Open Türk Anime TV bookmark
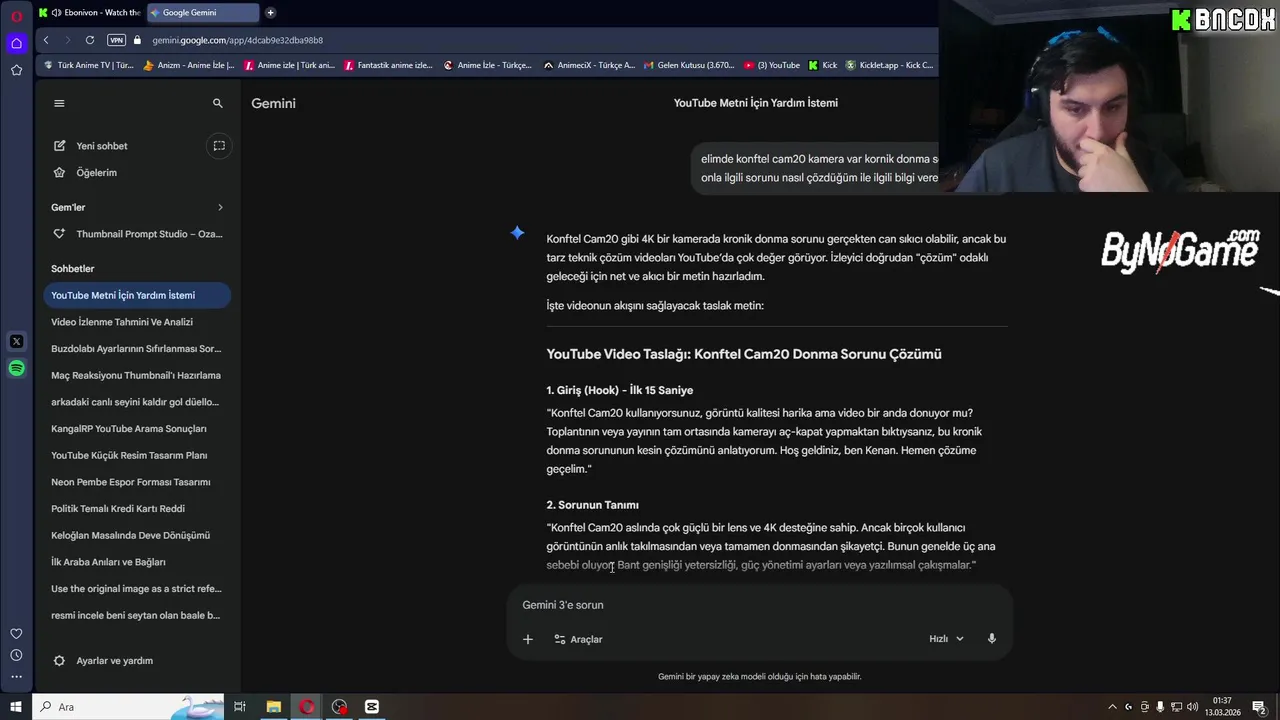Viewport: 1280px width, 720px height. tap(88, 65)
